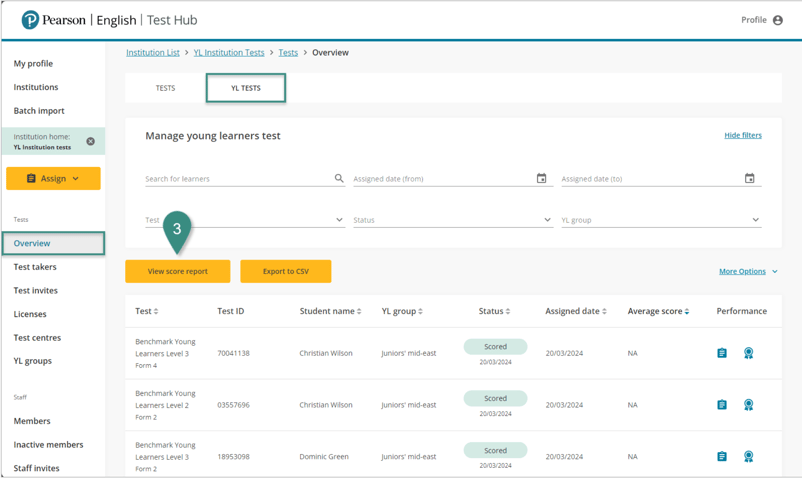Expand More Options
Viewport: 802px width, 482px height.
(x=748, y=272)
